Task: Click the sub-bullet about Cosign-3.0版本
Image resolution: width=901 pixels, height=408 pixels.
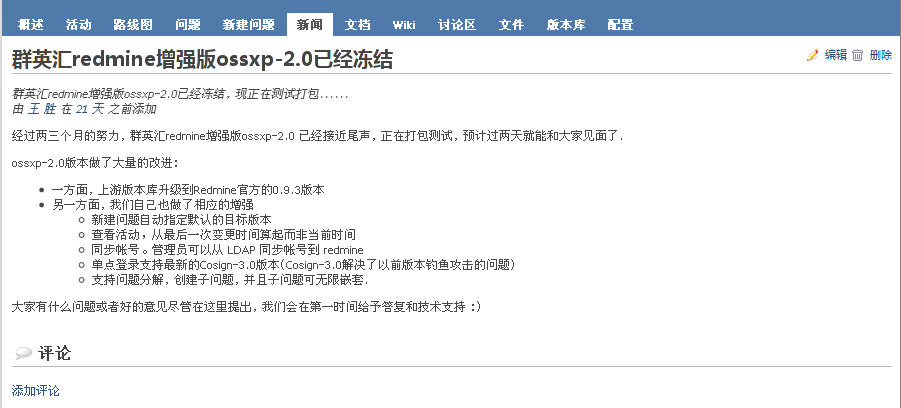Action: [303, 264]
